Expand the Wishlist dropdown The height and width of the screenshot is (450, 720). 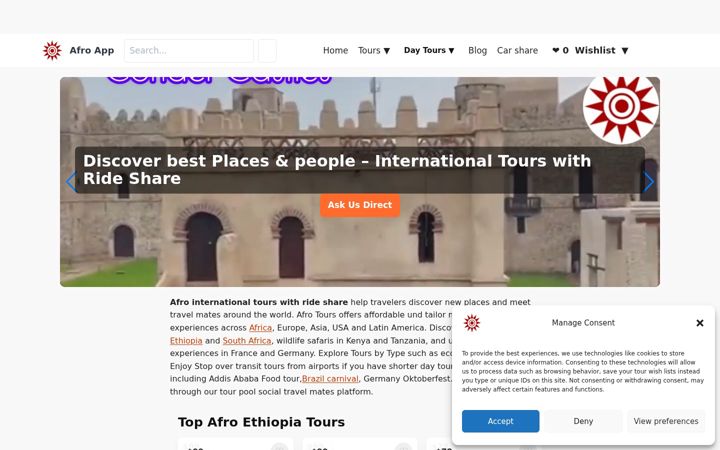[x=601, y=51]
